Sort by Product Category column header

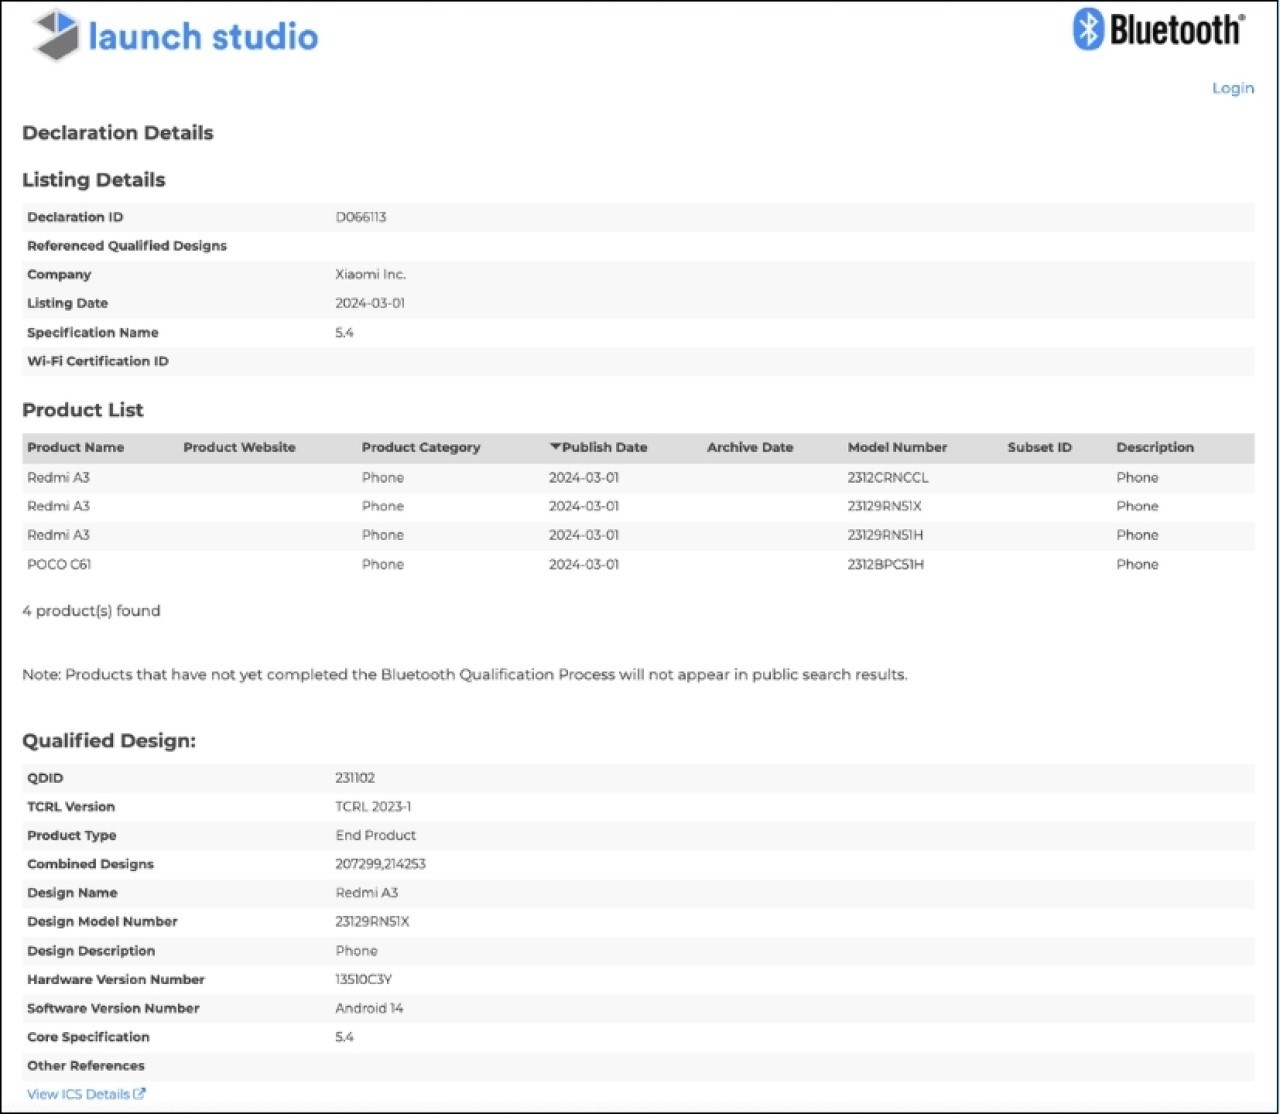coord(420,447)
